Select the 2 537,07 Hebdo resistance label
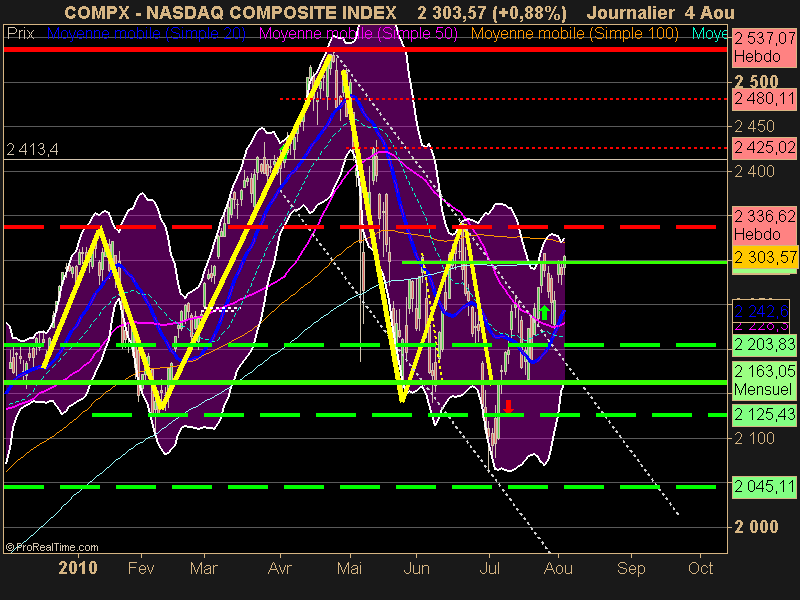Image resolution: width=800 pixels, height=600 pixels. coord(764,47)
